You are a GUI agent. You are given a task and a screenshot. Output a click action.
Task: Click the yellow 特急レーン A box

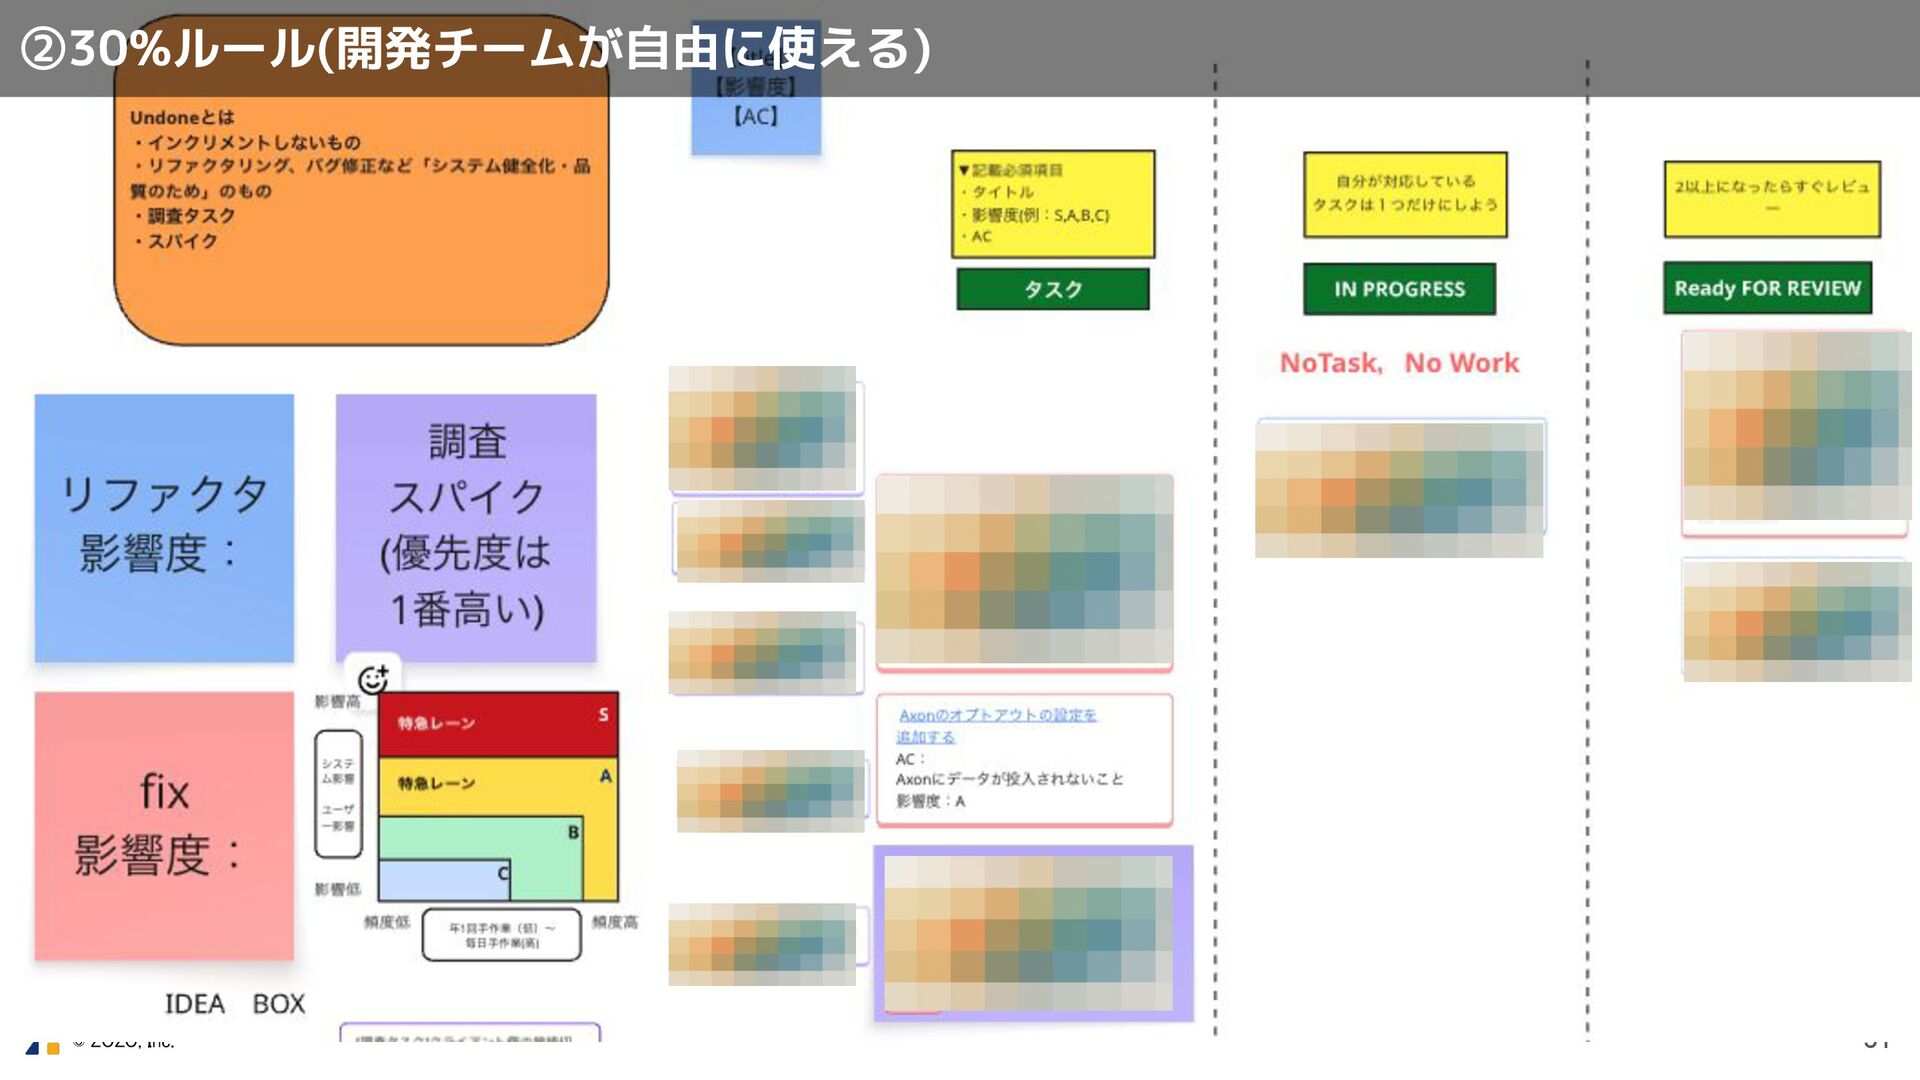pyautogui.click(x=497, y=784)
